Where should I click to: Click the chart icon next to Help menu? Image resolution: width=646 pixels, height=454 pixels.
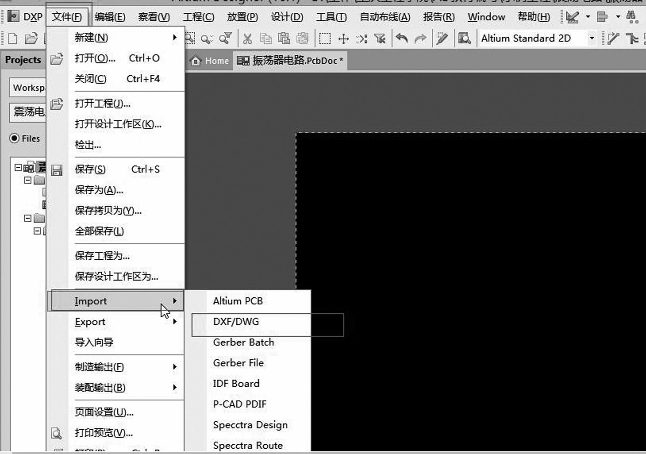tap(572, 17)
